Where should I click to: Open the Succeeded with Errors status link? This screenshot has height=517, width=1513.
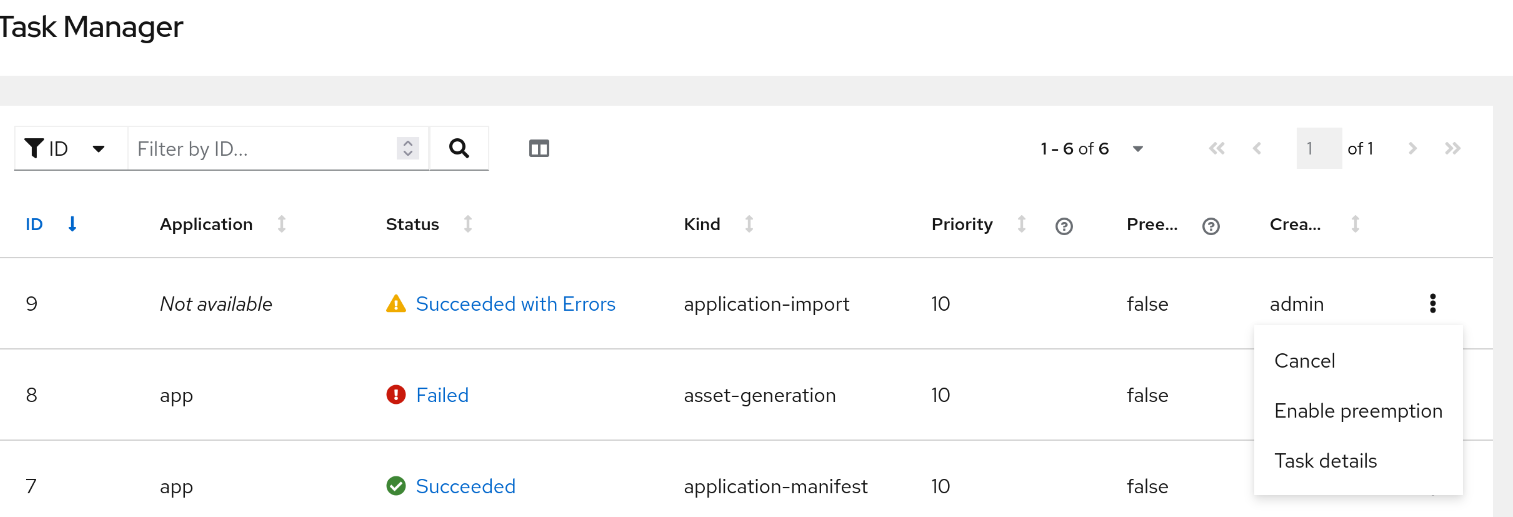coord(515,304)
